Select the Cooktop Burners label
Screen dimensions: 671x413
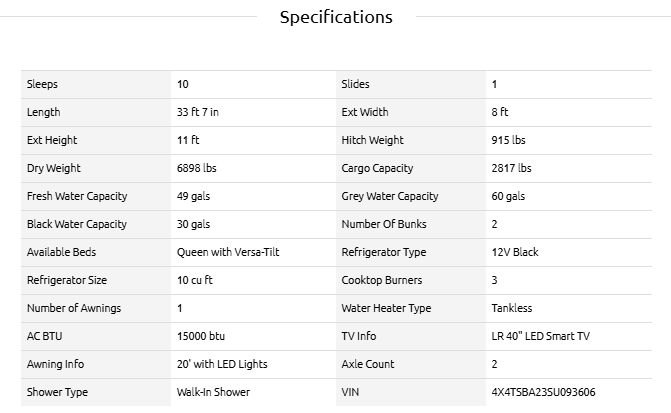pos(382,280)
